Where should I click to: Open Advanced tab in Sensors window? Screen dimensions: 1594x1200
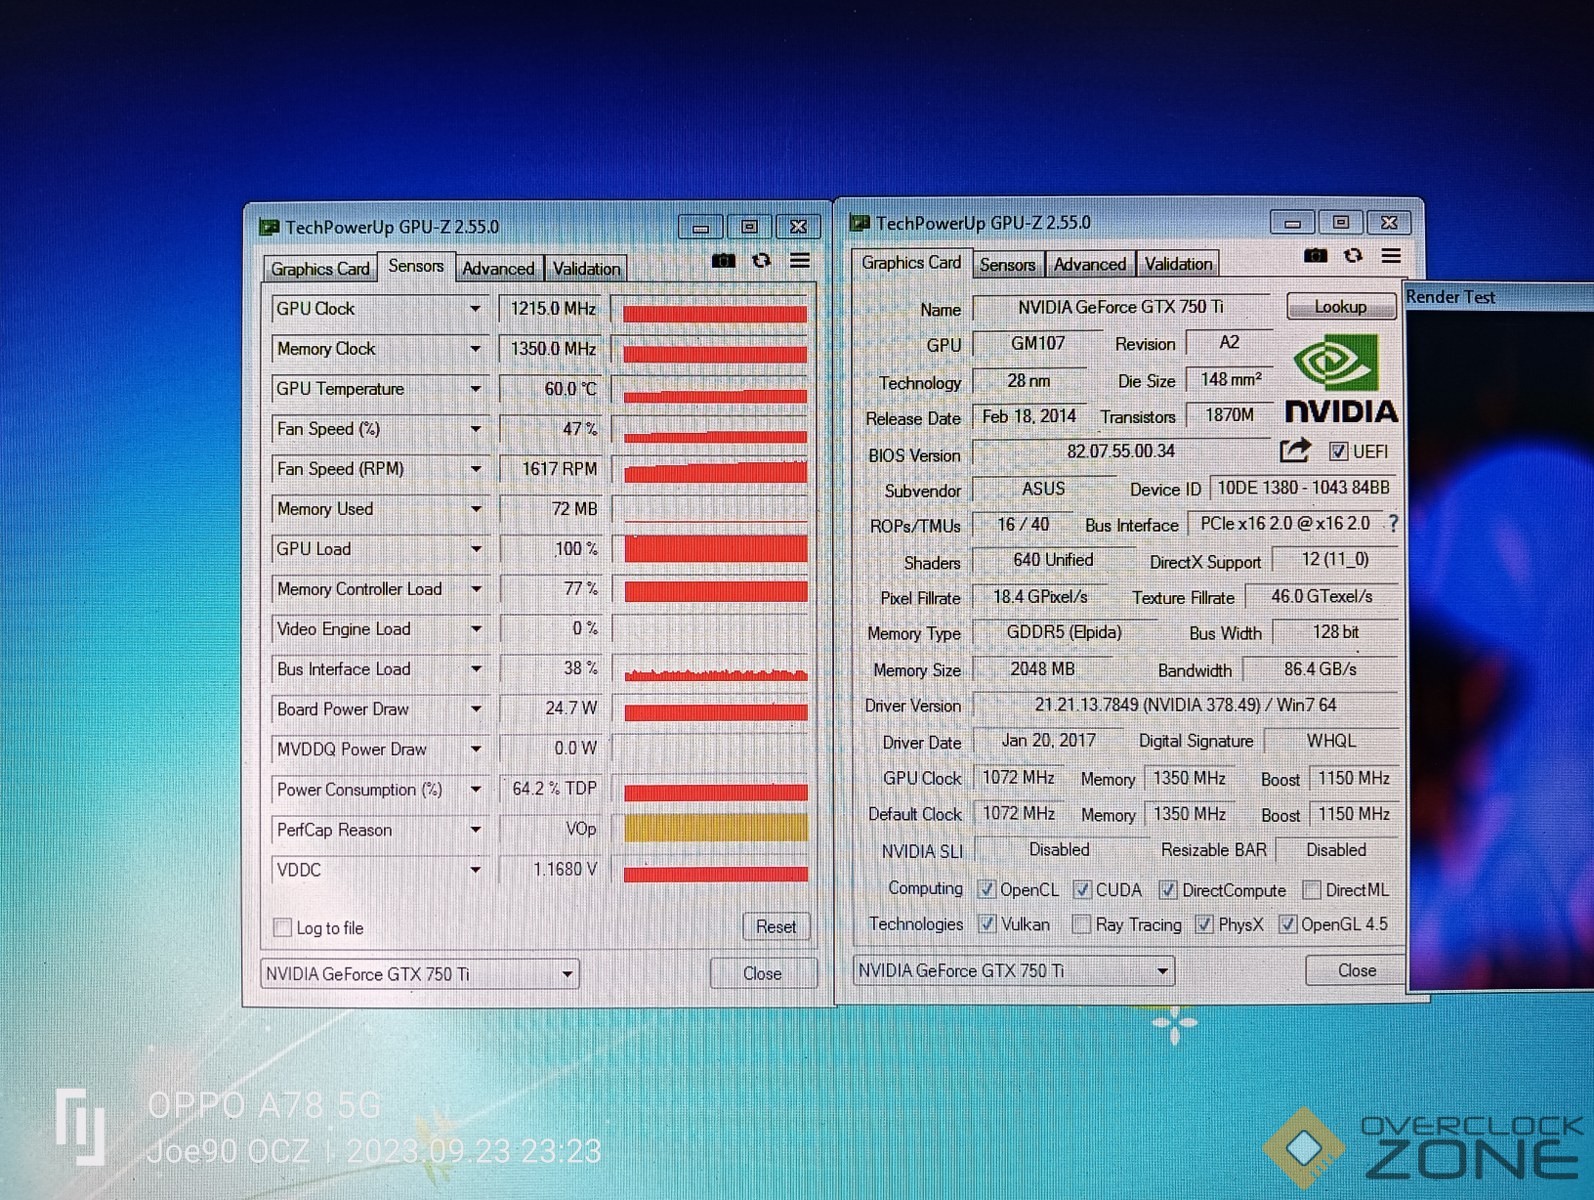[498, 268]
